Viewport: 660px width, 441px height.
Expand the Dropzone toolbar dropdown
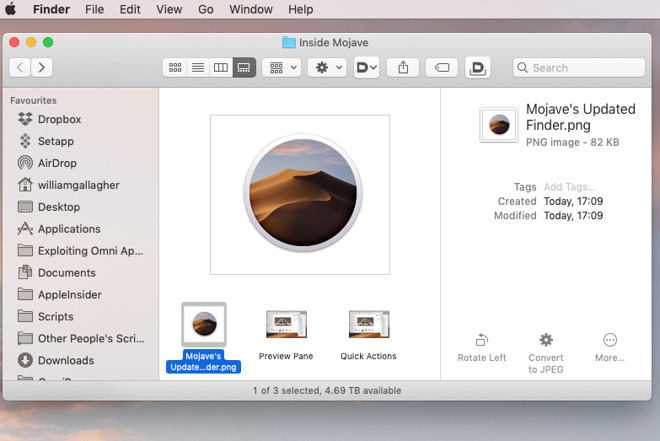point(366,67)
